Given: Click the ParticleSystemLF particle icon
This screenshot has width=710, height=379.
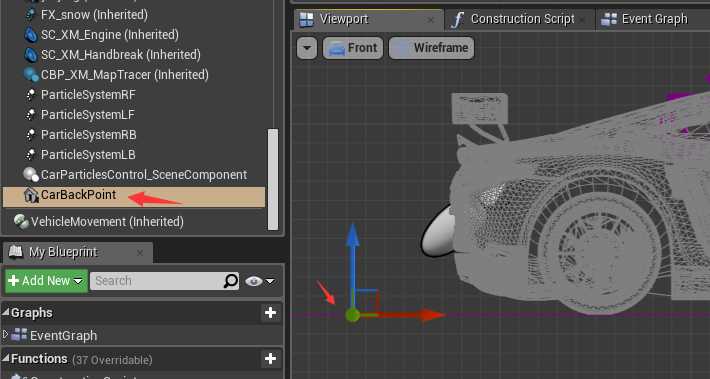Looking at the screenshot, I should [30, 115].
